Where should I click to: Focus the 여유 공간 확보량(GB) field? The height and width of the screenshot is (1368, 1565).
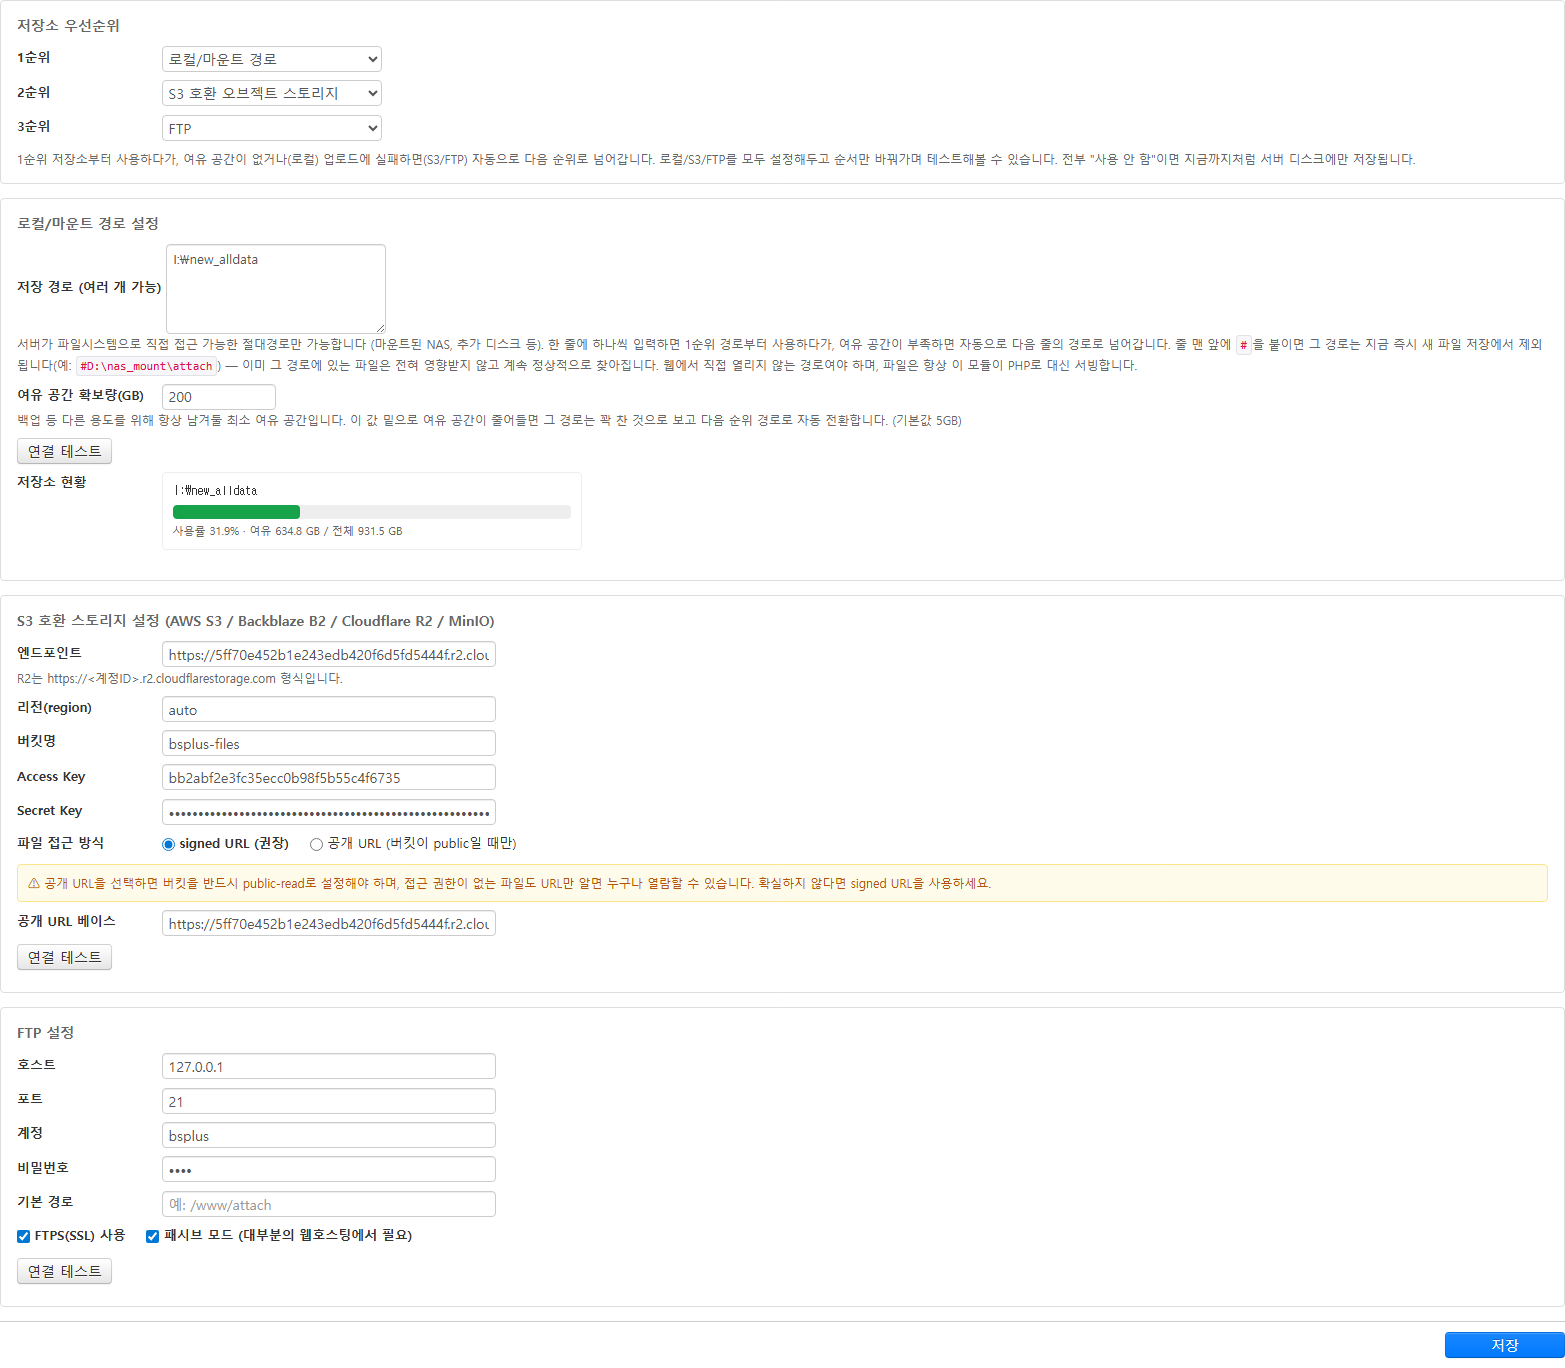pos(218,397)
